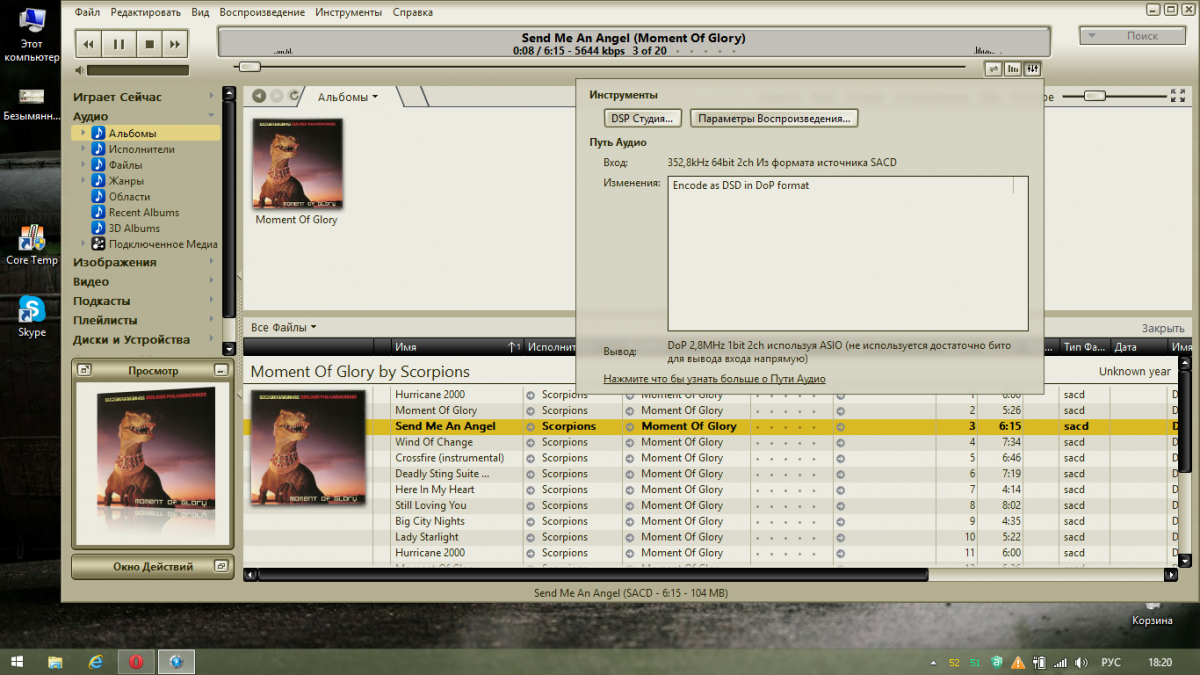This screenshot has height=675, width=1200.
Task: Click the Жанры music note icon
Action: pos(98,181)
